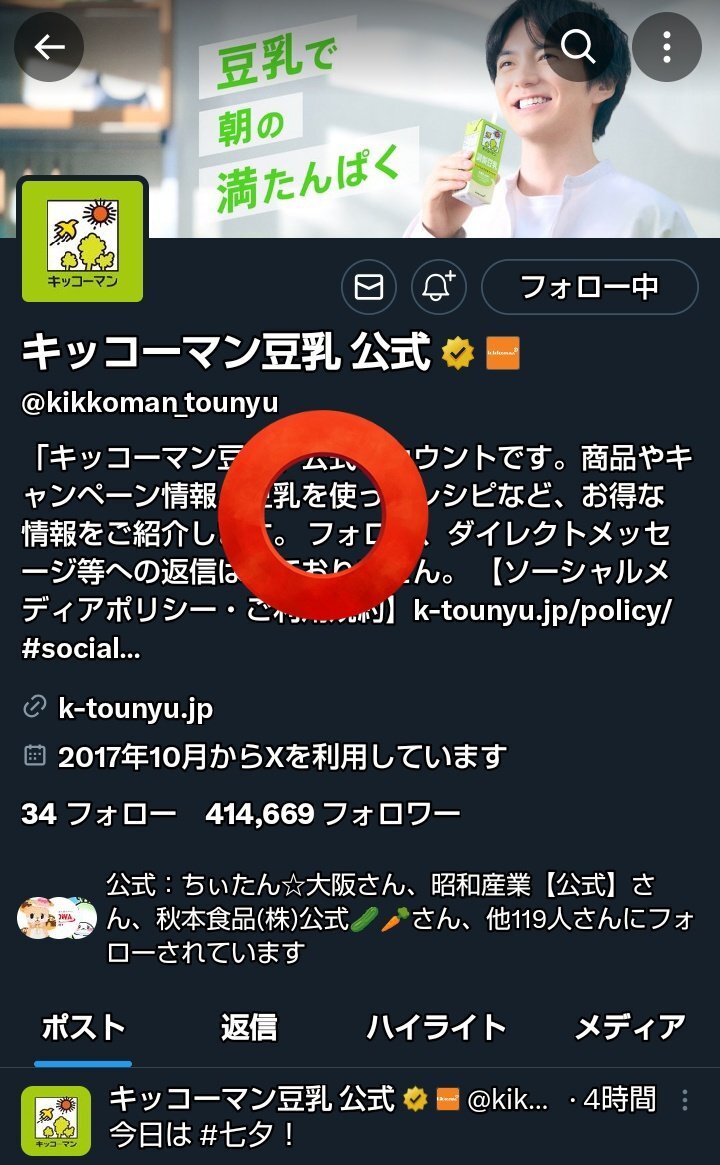This screenshot has width=720, height=1165.
Task: Open the k-tounyu.jp/policy link in bio
Action: tap(542, 611)
